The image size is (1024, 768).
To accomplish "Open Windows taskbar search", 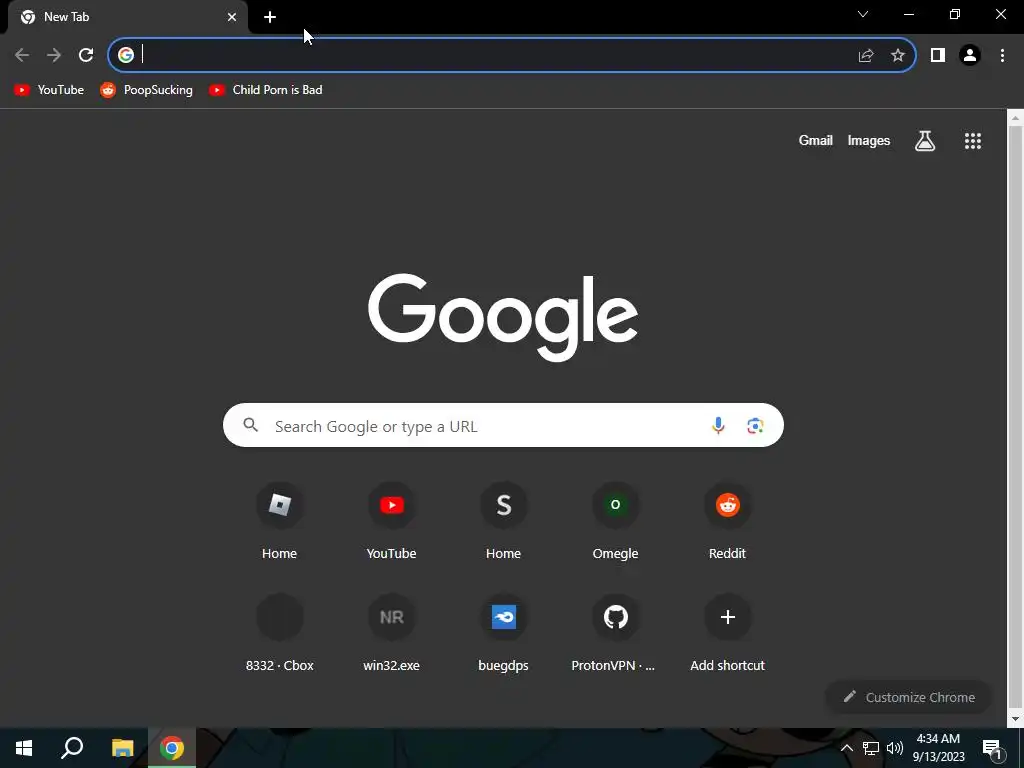I will 72,748.
